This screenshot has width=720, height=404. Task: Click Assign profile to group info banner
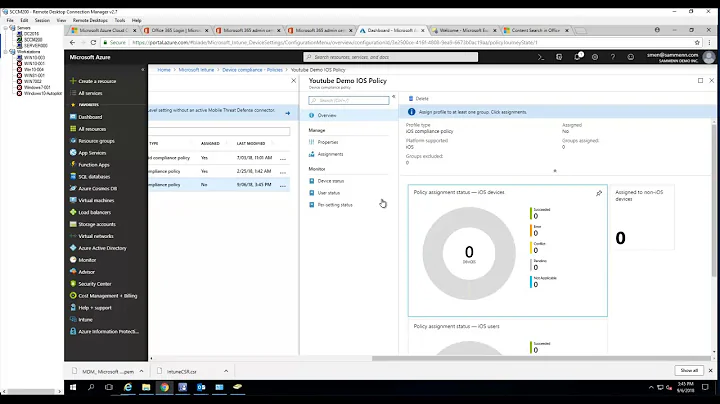pos(557,112)
